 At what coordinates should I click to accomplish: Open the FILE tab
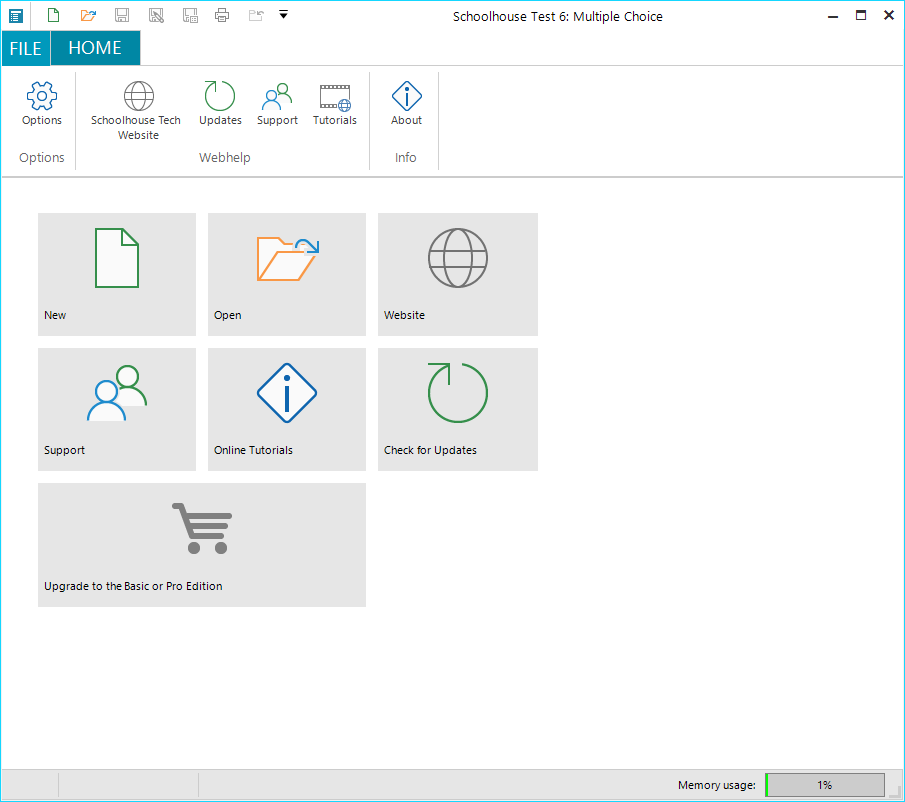point(26,48)
